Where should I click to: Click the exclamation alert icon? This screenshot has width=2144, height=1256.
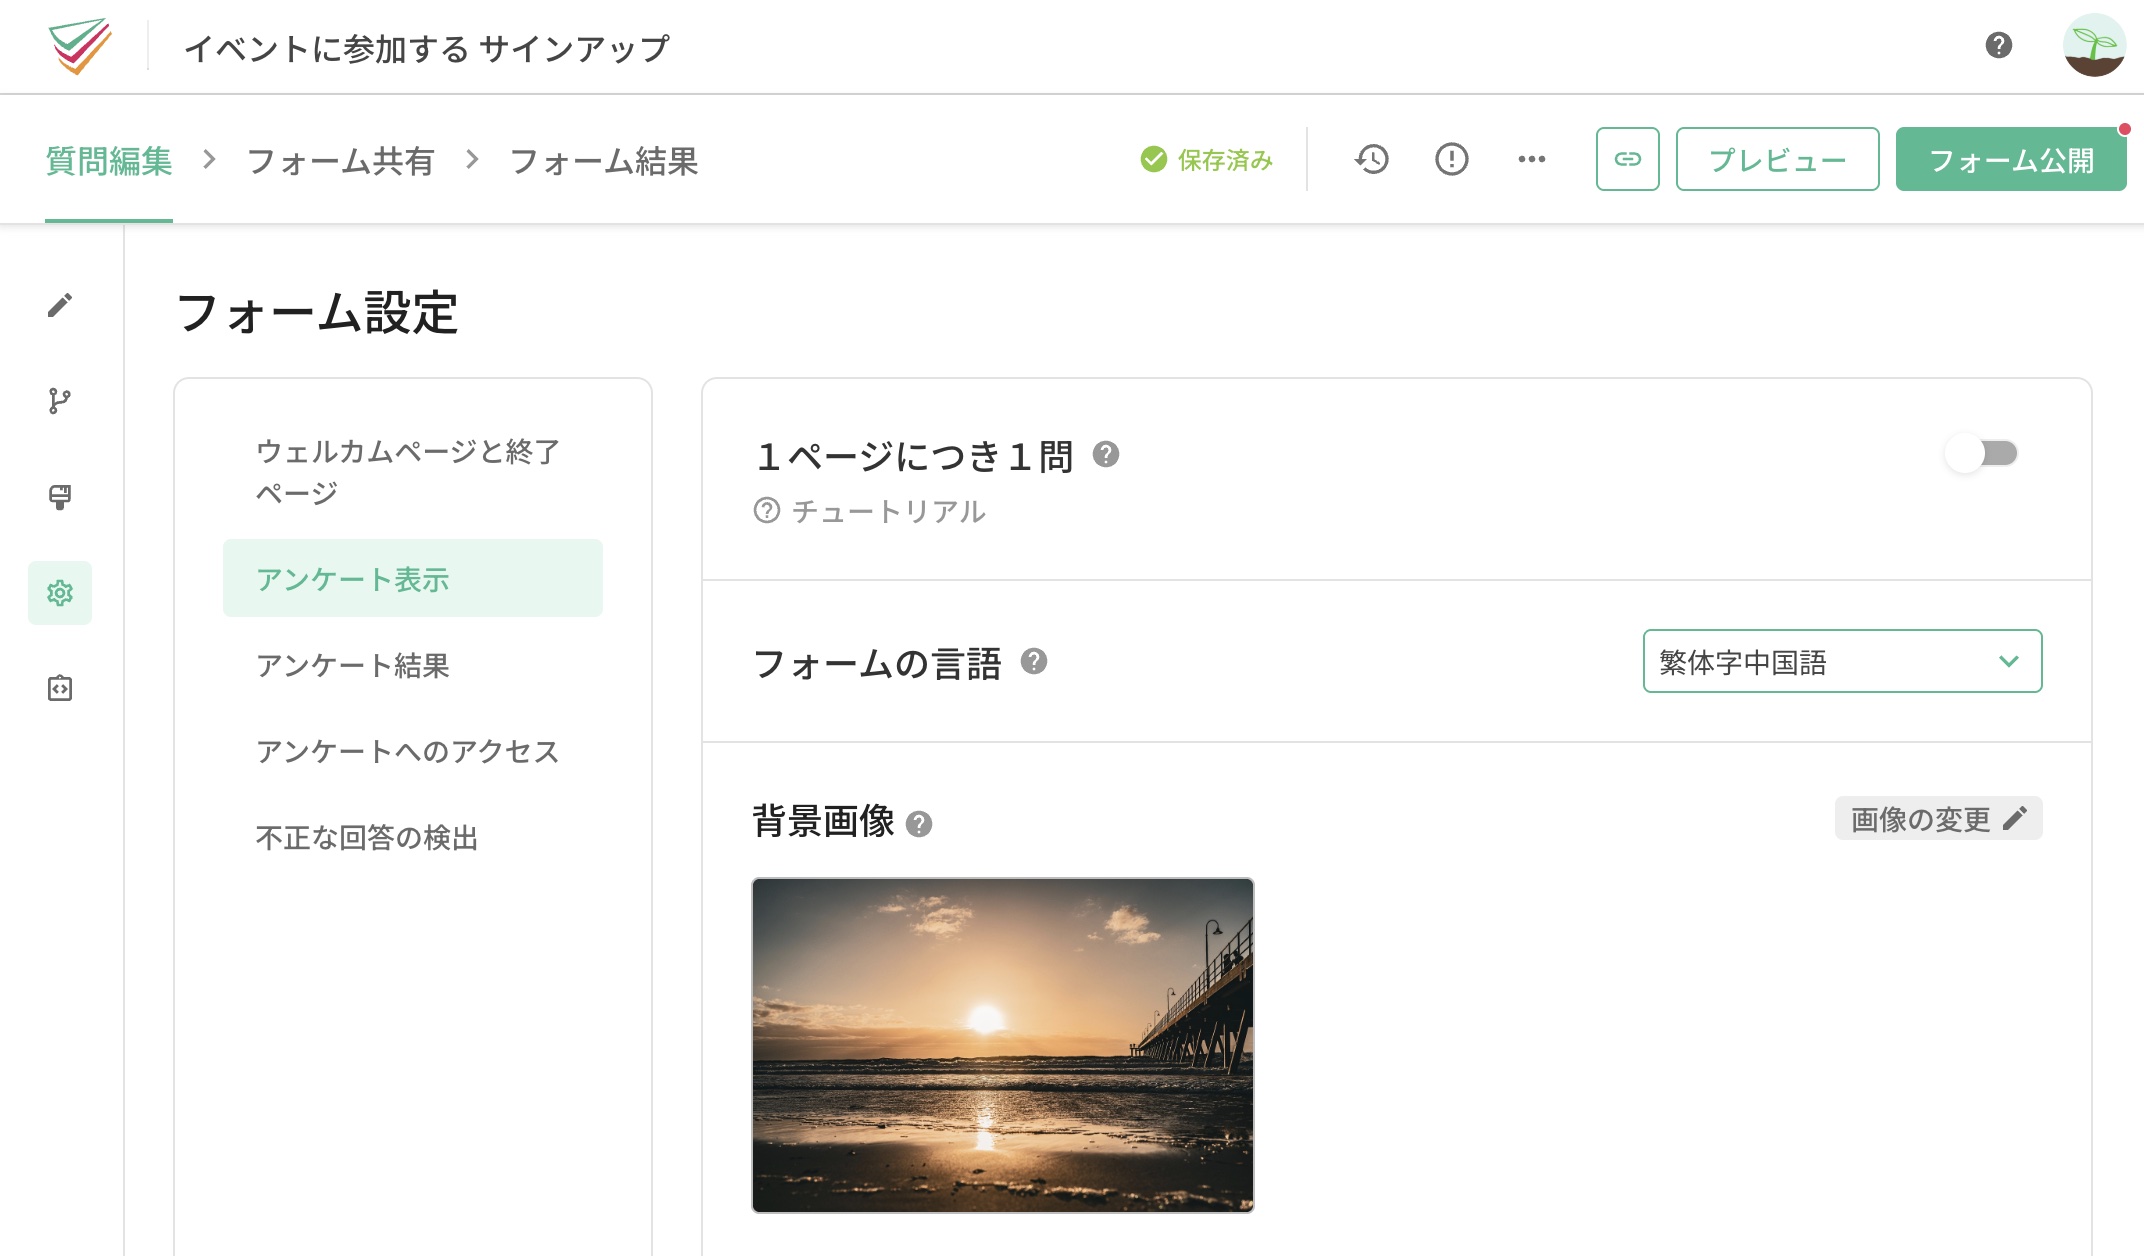[x=1451, y=159]
